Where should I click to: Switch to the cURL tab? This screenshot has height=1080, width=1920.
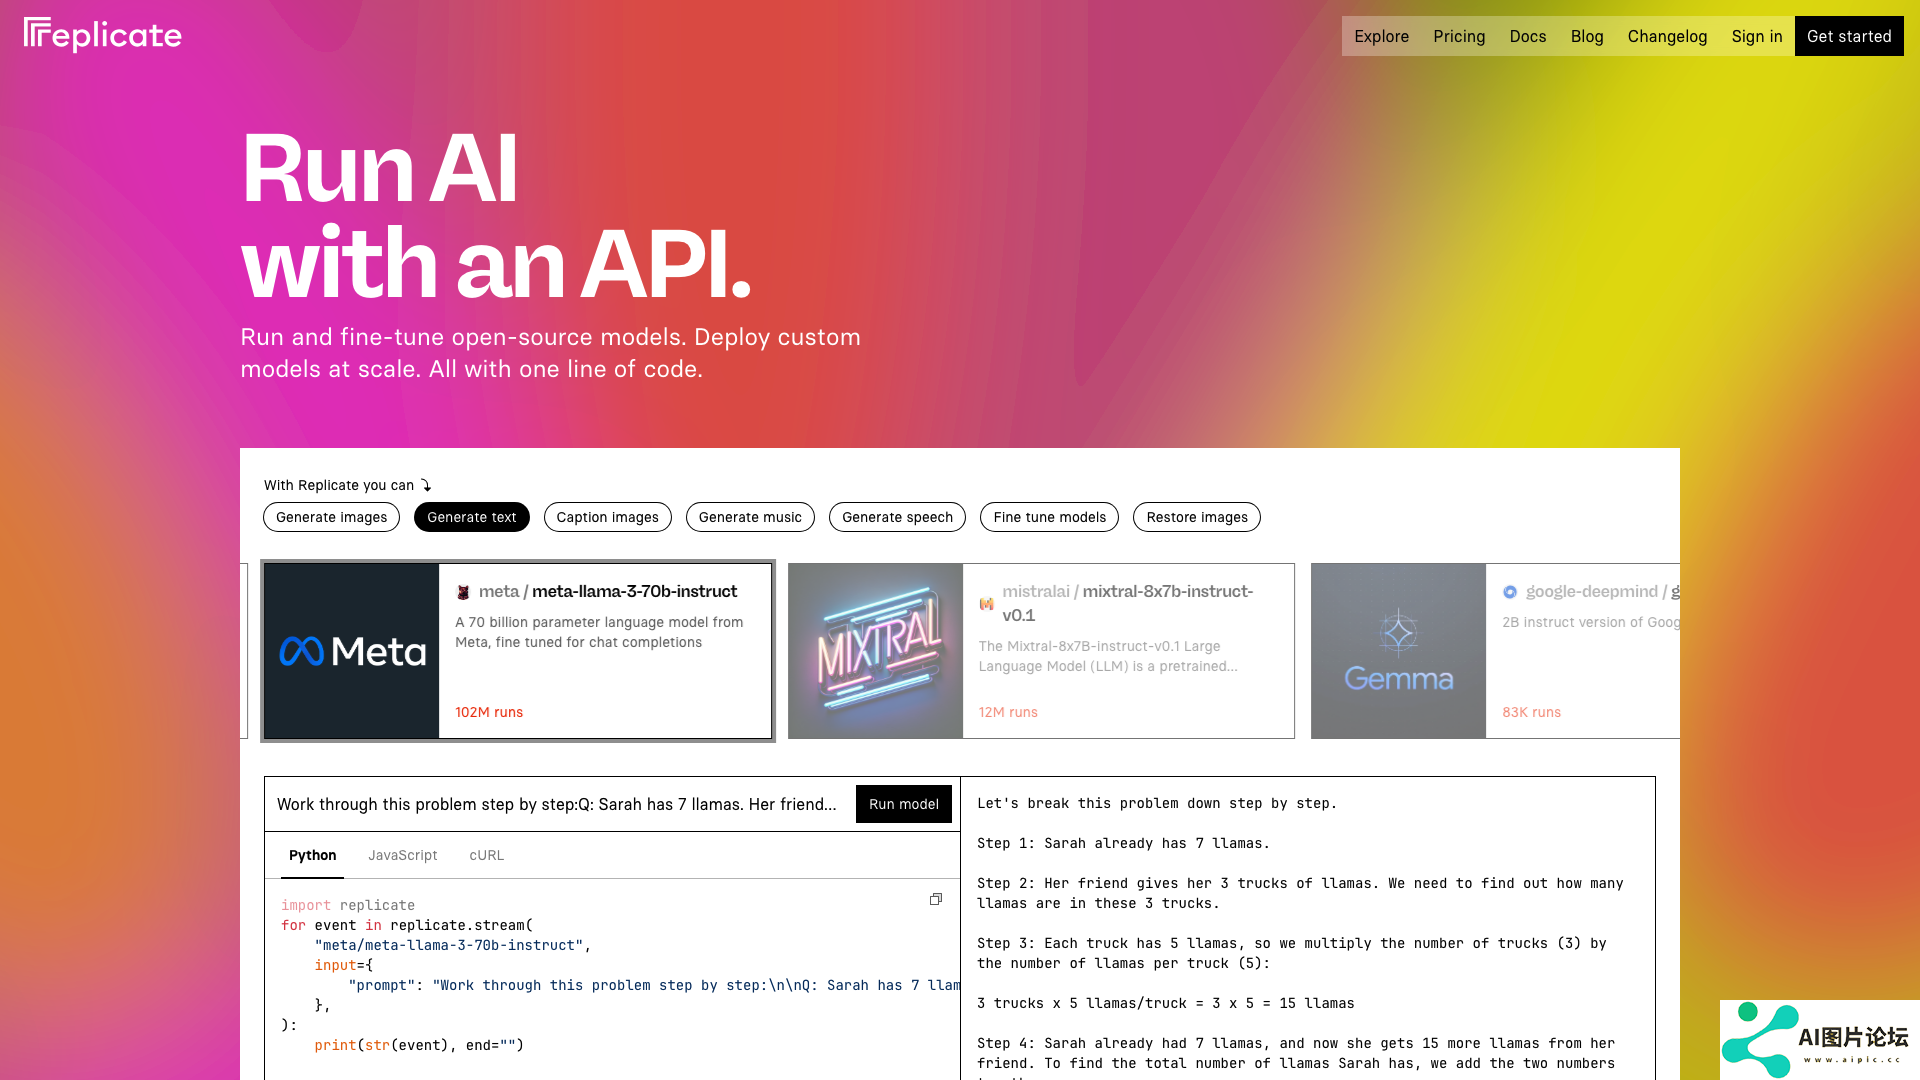[487, 855]
